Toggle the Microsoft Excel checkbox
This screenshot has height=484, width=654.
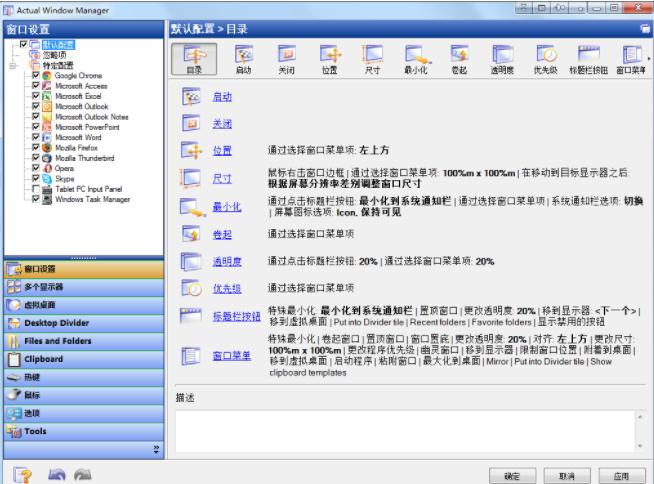[x=36, y=96]
